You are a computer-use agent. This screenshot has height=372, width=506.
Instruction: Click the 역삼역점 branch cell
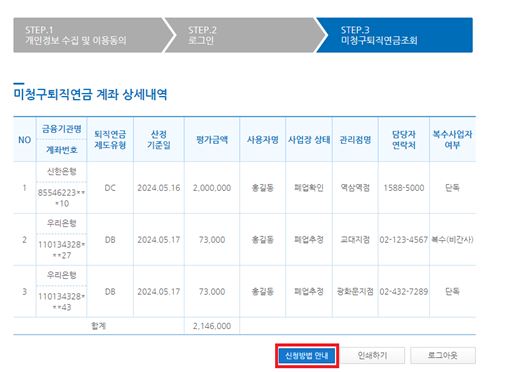point(355,188)
